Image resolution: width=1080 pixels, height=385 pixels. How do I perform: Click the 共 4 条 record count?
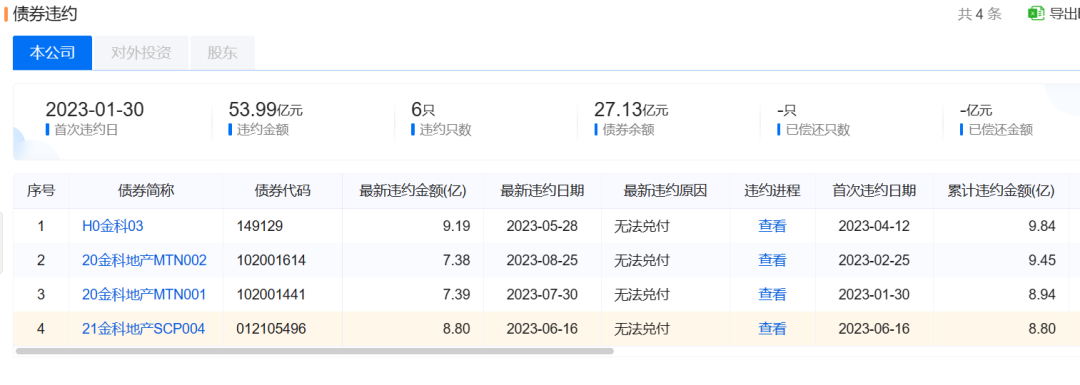click(979, 14)
